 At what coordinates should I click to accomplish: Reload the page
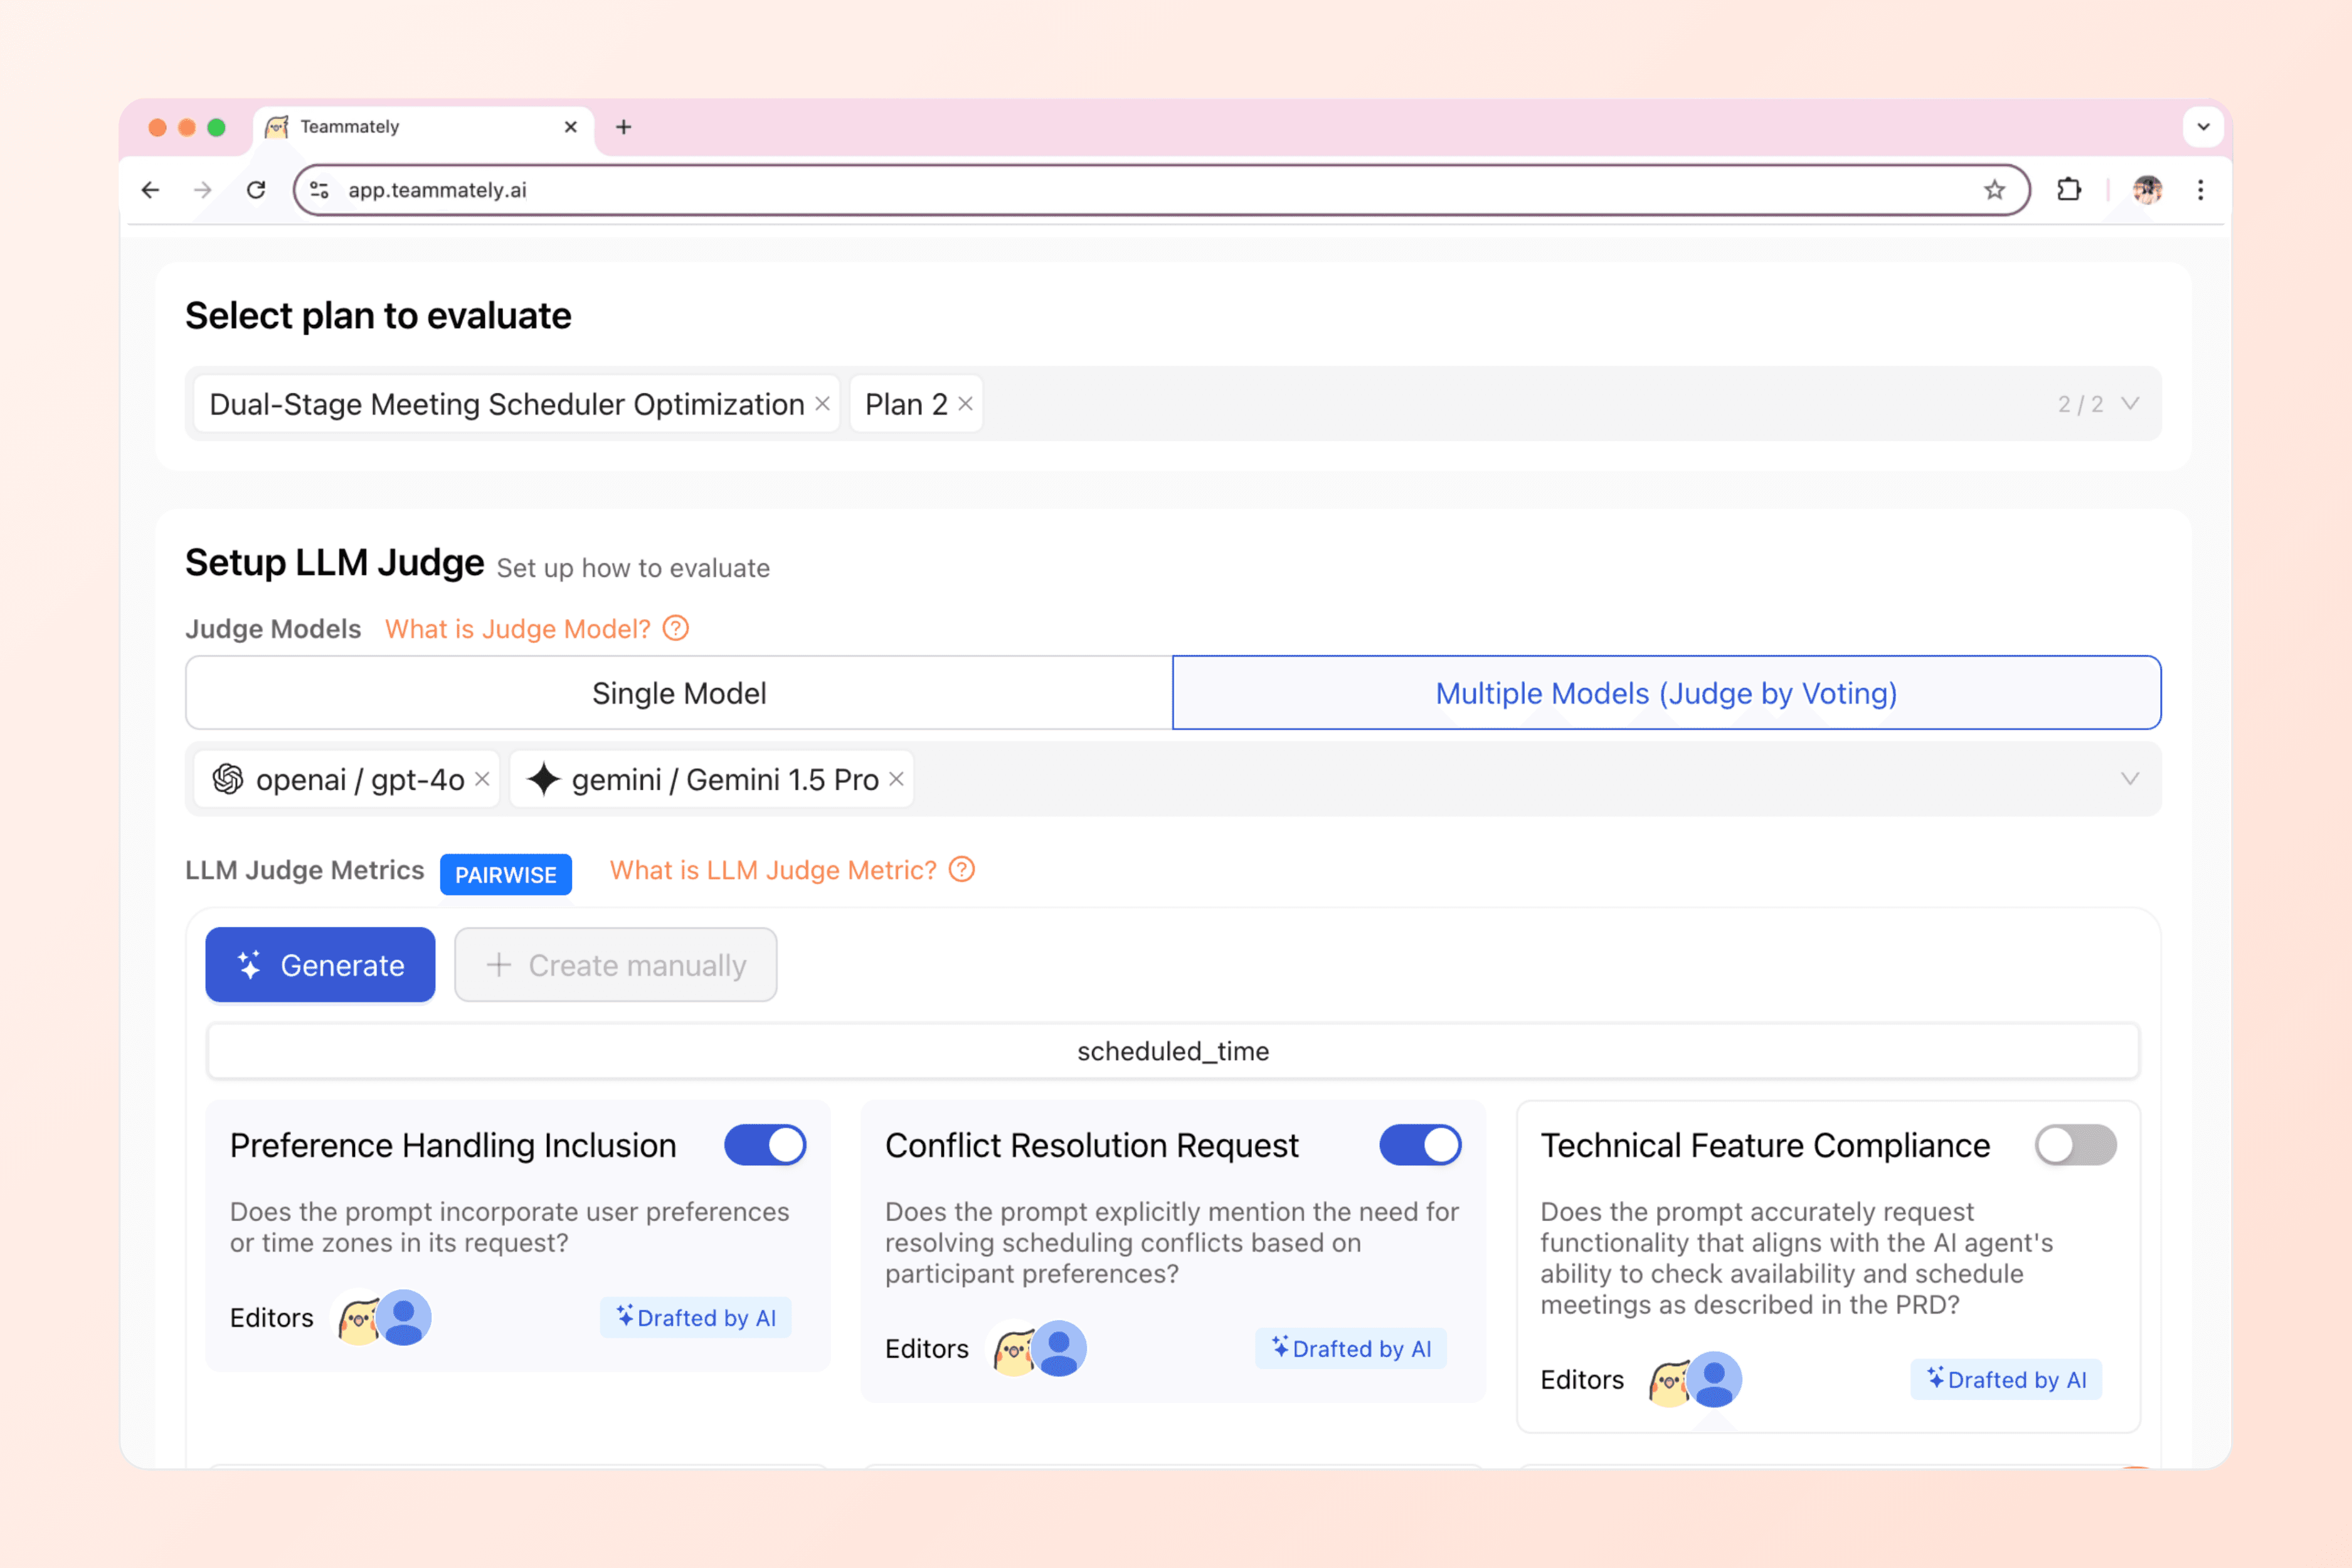point(256,190)
